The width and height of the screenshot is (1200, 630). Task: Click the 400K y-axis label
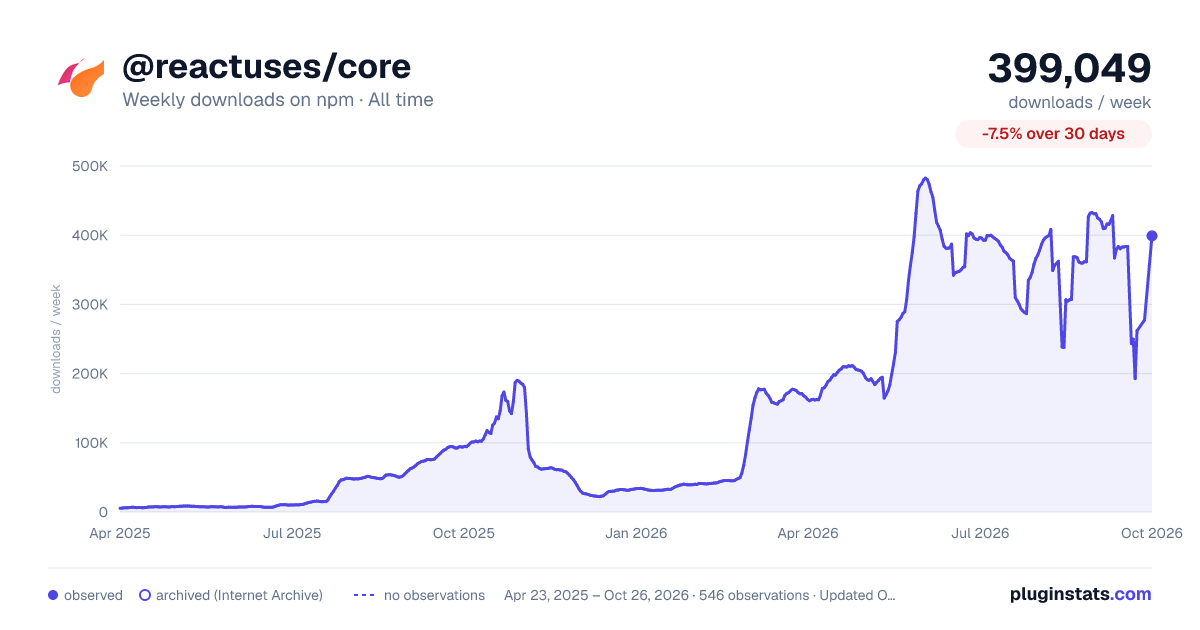pyautogui.click(x=91, y=235)
